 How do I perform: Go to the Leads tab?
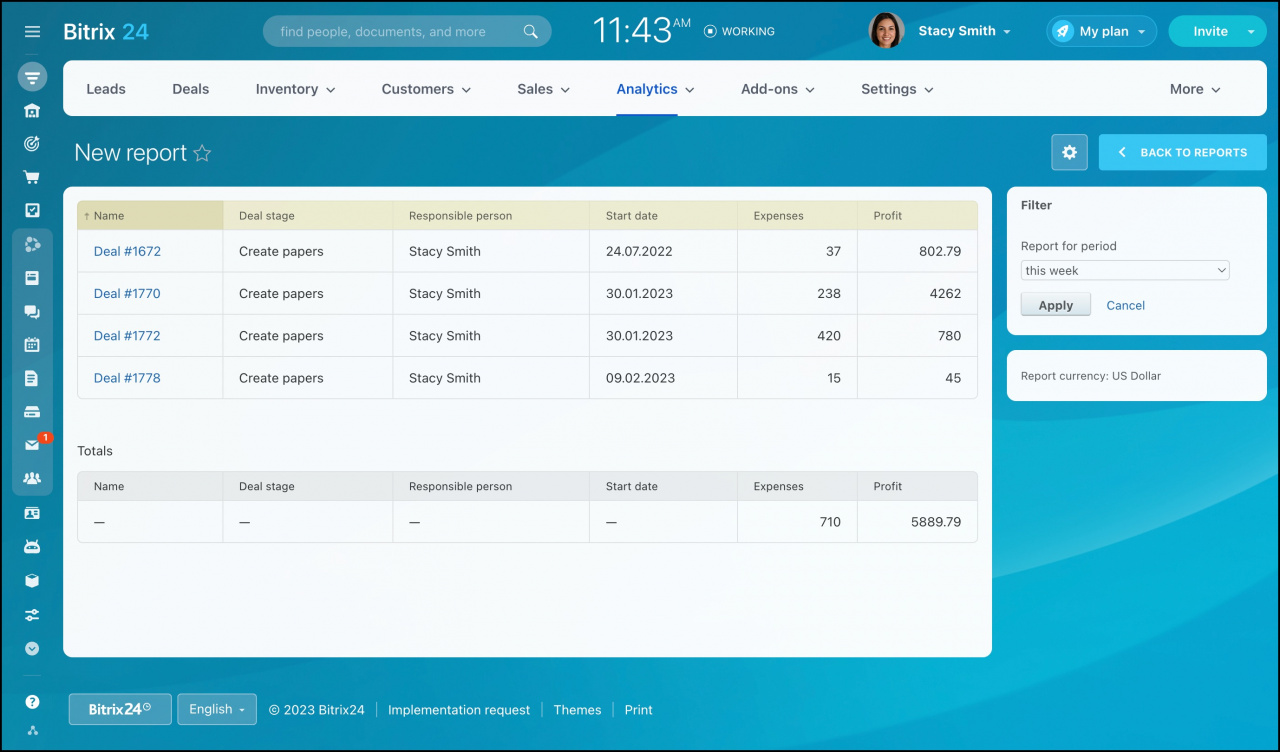pos(106,89)
